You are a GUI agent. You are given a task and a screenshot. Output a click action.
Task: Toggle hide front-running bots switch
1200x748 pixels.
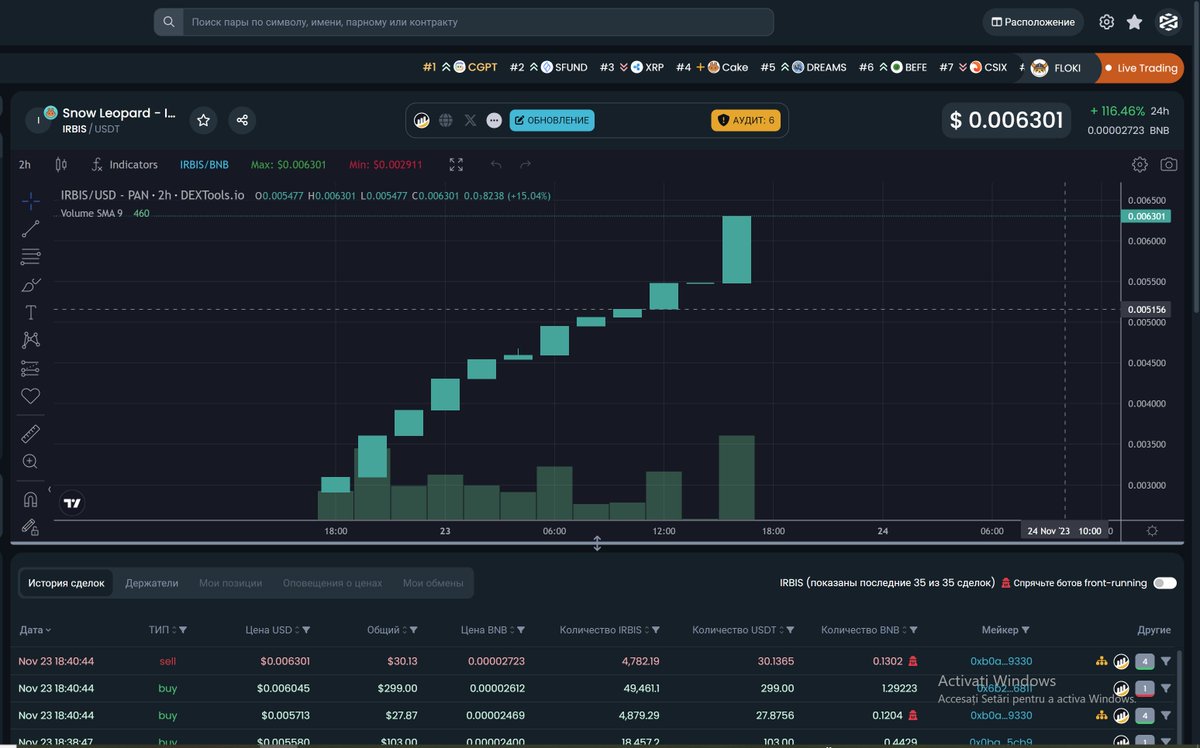point(1165,583)
